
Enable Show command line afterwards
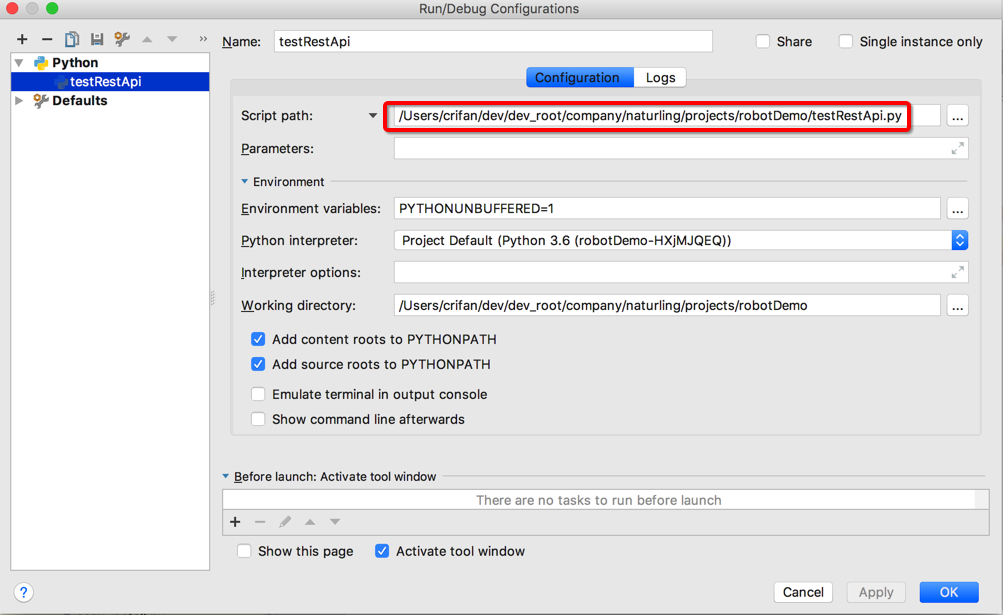[258, 419]
